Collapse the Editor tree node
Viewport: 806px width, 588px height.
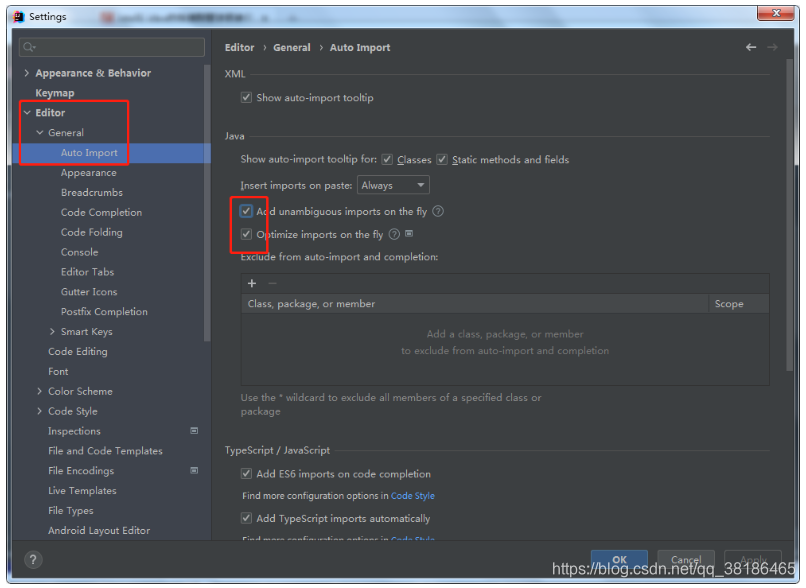(27, 113)
